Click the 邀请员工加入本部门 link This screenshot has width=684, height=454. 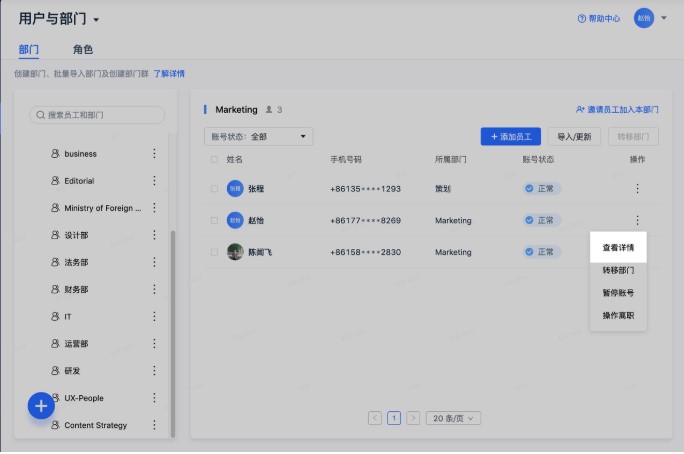617,109
